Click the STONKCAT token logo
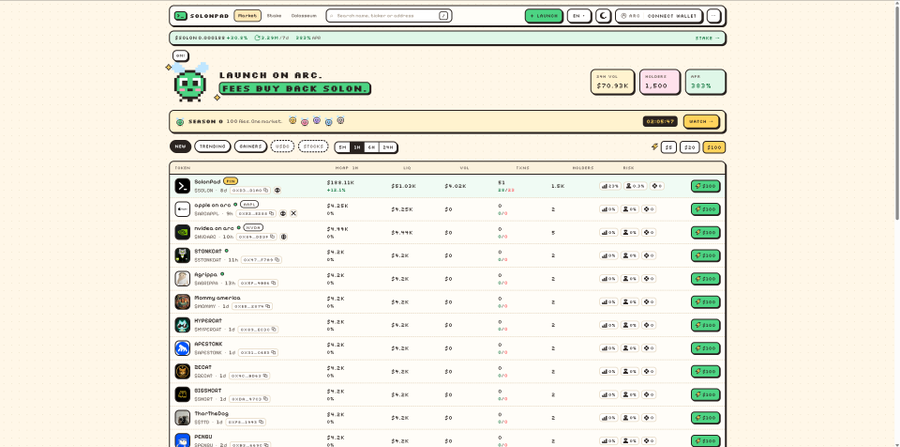 click(182, 255)
